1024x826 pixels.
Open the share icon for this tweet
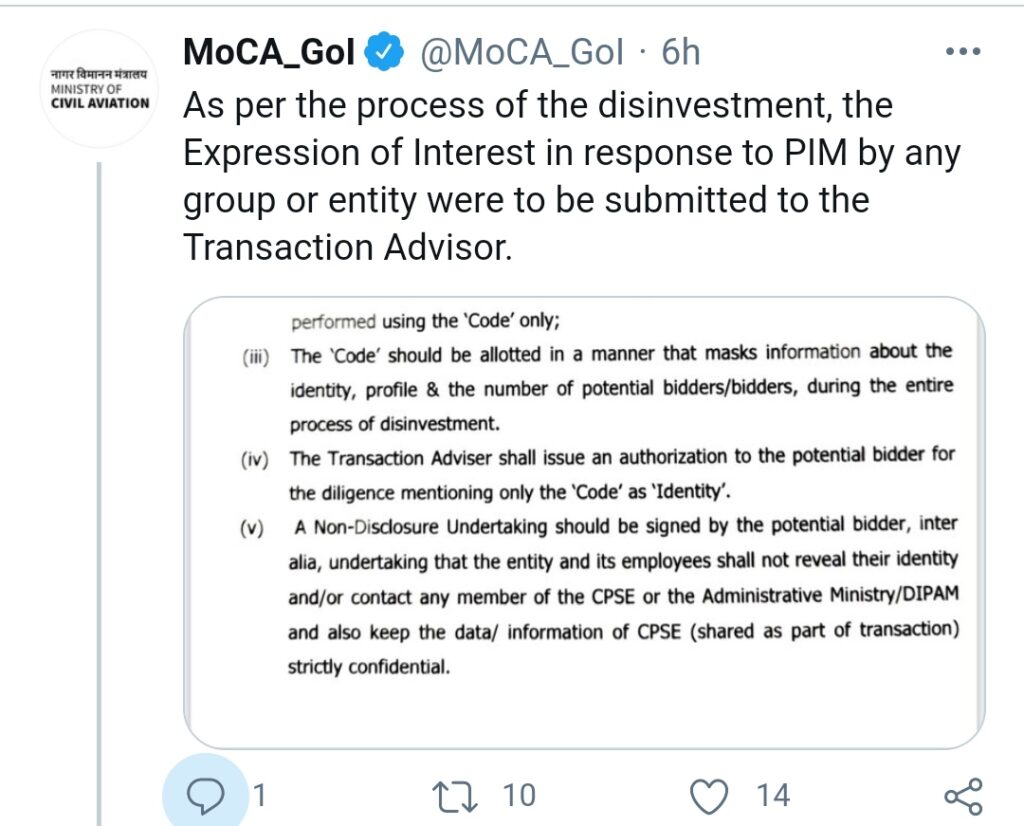(x=964, y=797)
